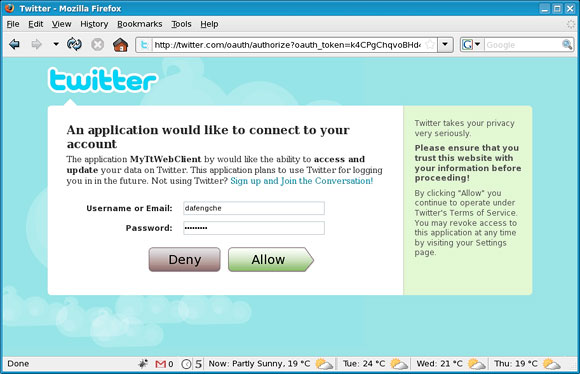The height and width of the screenshot is (374, 580).
Task: Click the 'Now: Partly Sunny, 19 °C' status text
Action: (x=259, y=364)
